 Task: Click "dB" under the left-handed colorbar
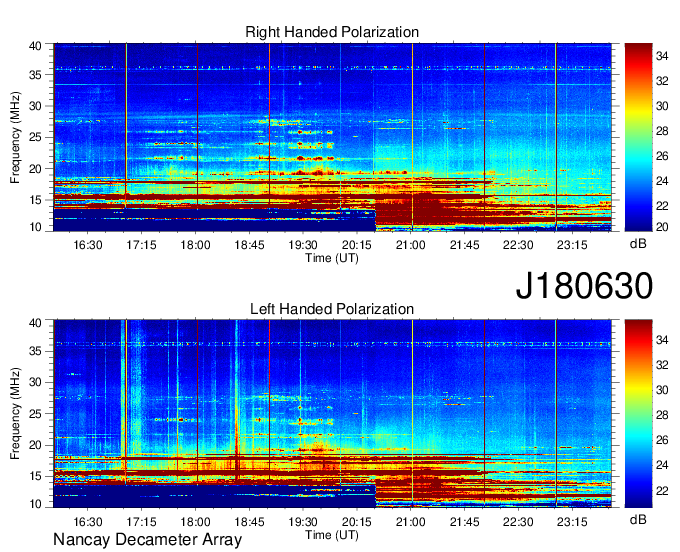[638, 519]
